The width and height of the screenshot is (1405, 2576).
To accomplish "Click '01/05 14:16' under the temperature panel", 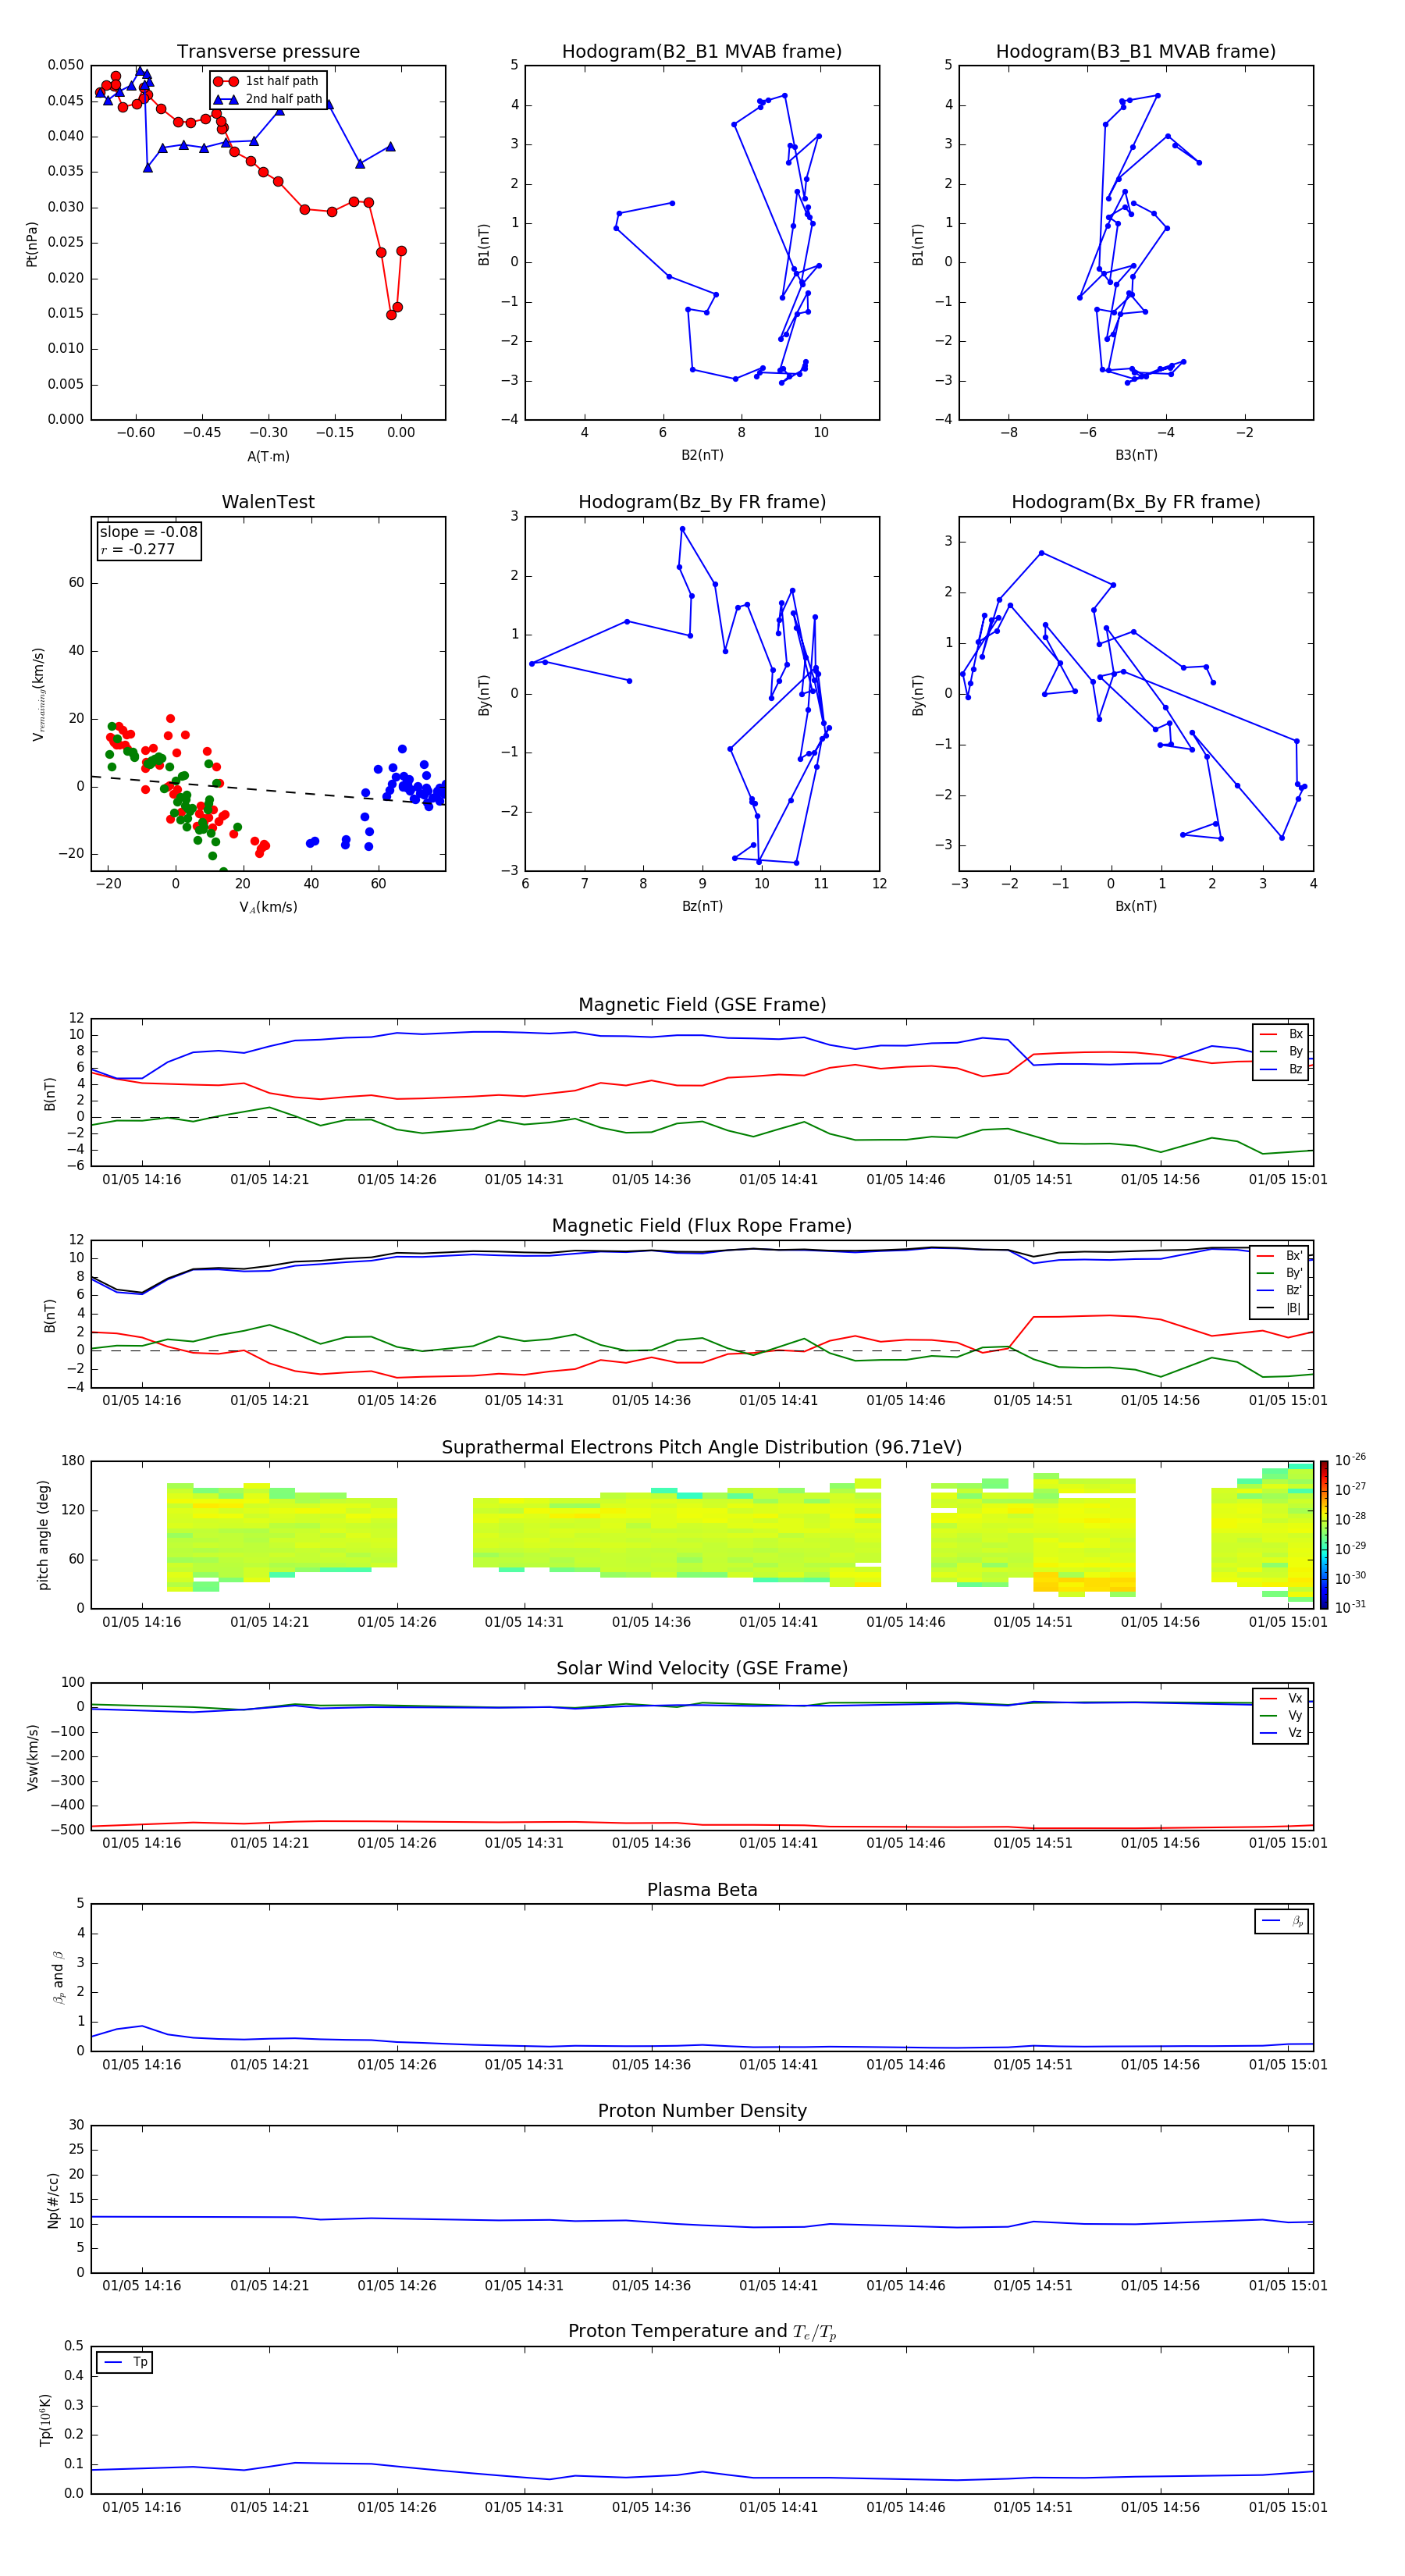I will pos(142,2507).
